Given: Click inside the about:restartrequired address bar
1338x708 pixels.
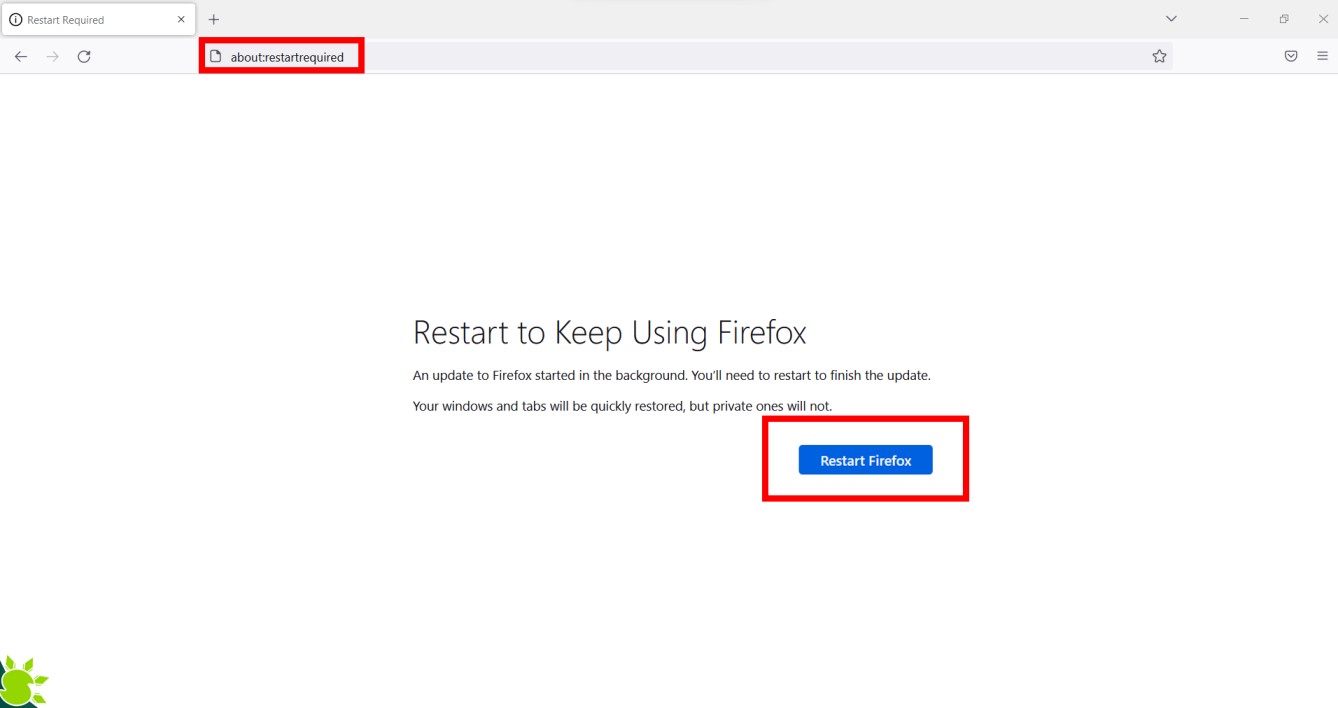Looking at the screenshot, I should (x=290, y=56).
